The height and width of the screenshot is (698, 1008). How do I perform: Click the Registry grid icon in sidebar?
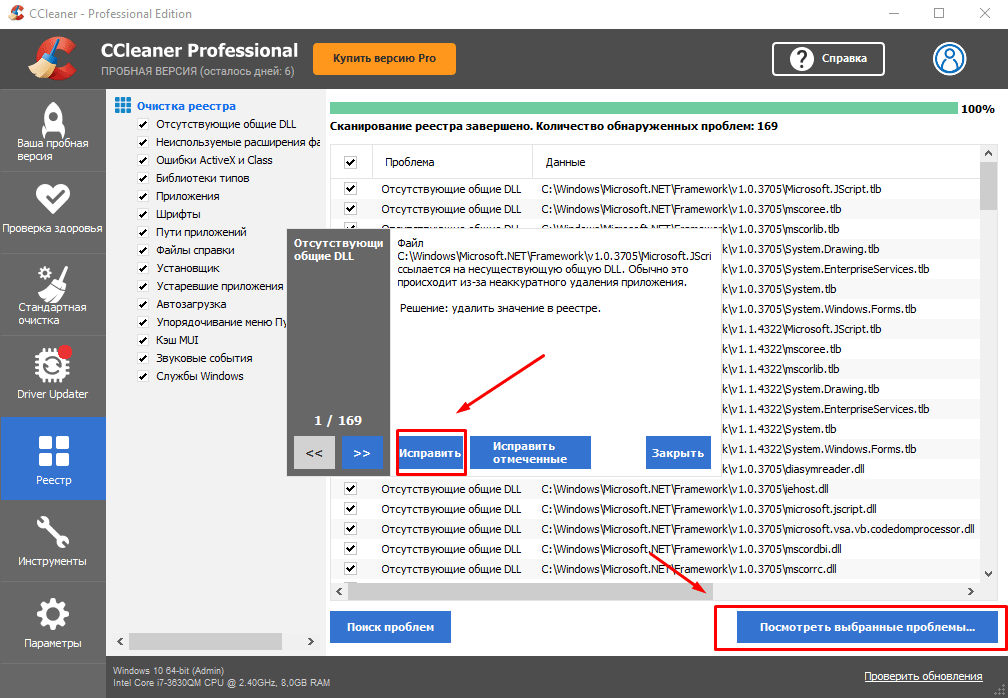(52, 452)
